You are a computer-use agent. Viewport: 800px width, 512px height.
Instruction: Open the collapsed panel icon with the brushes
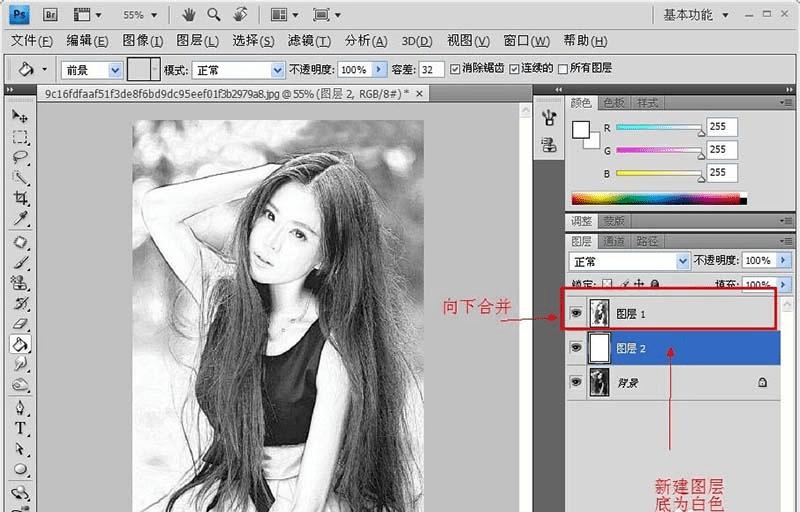coord(549,118)
